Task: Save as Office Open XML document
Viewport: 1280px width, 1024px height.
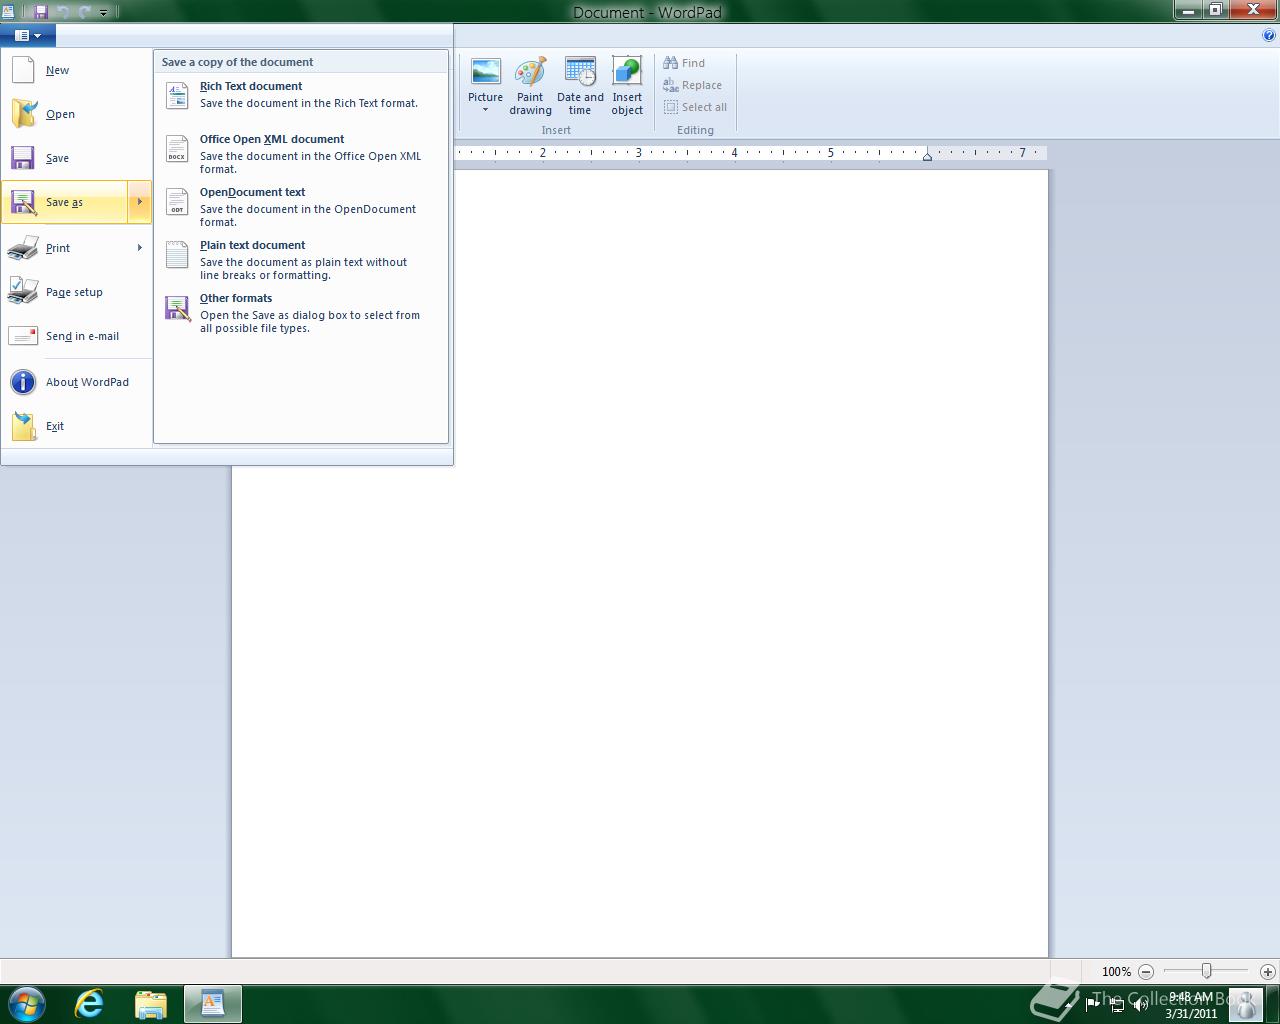Action: pos(300,154)
